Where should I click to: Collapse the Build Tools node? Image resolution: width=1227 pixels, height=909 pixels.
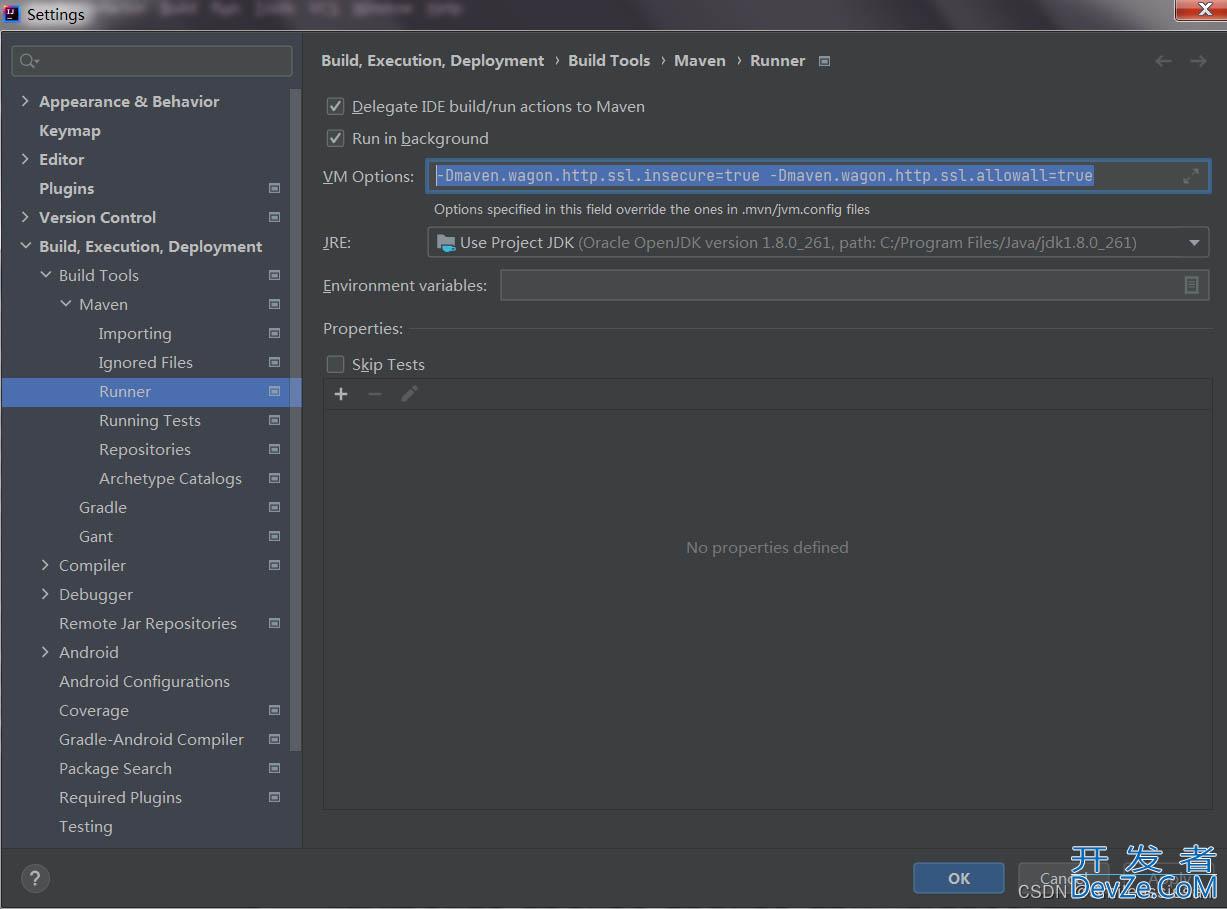tap(45, 275)
